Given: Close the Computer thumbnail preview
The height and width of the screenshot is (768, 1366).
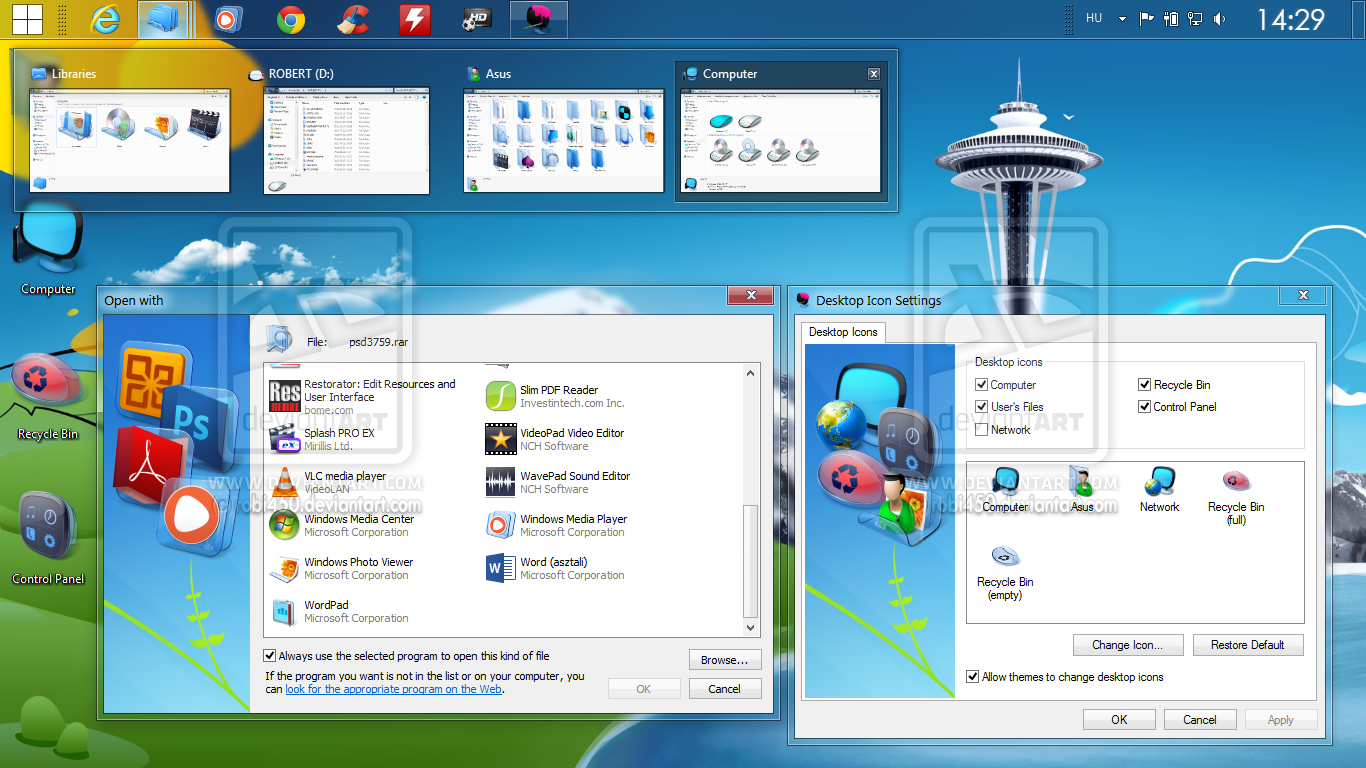Looking at the screenshot, I should (x=874, y=74).
